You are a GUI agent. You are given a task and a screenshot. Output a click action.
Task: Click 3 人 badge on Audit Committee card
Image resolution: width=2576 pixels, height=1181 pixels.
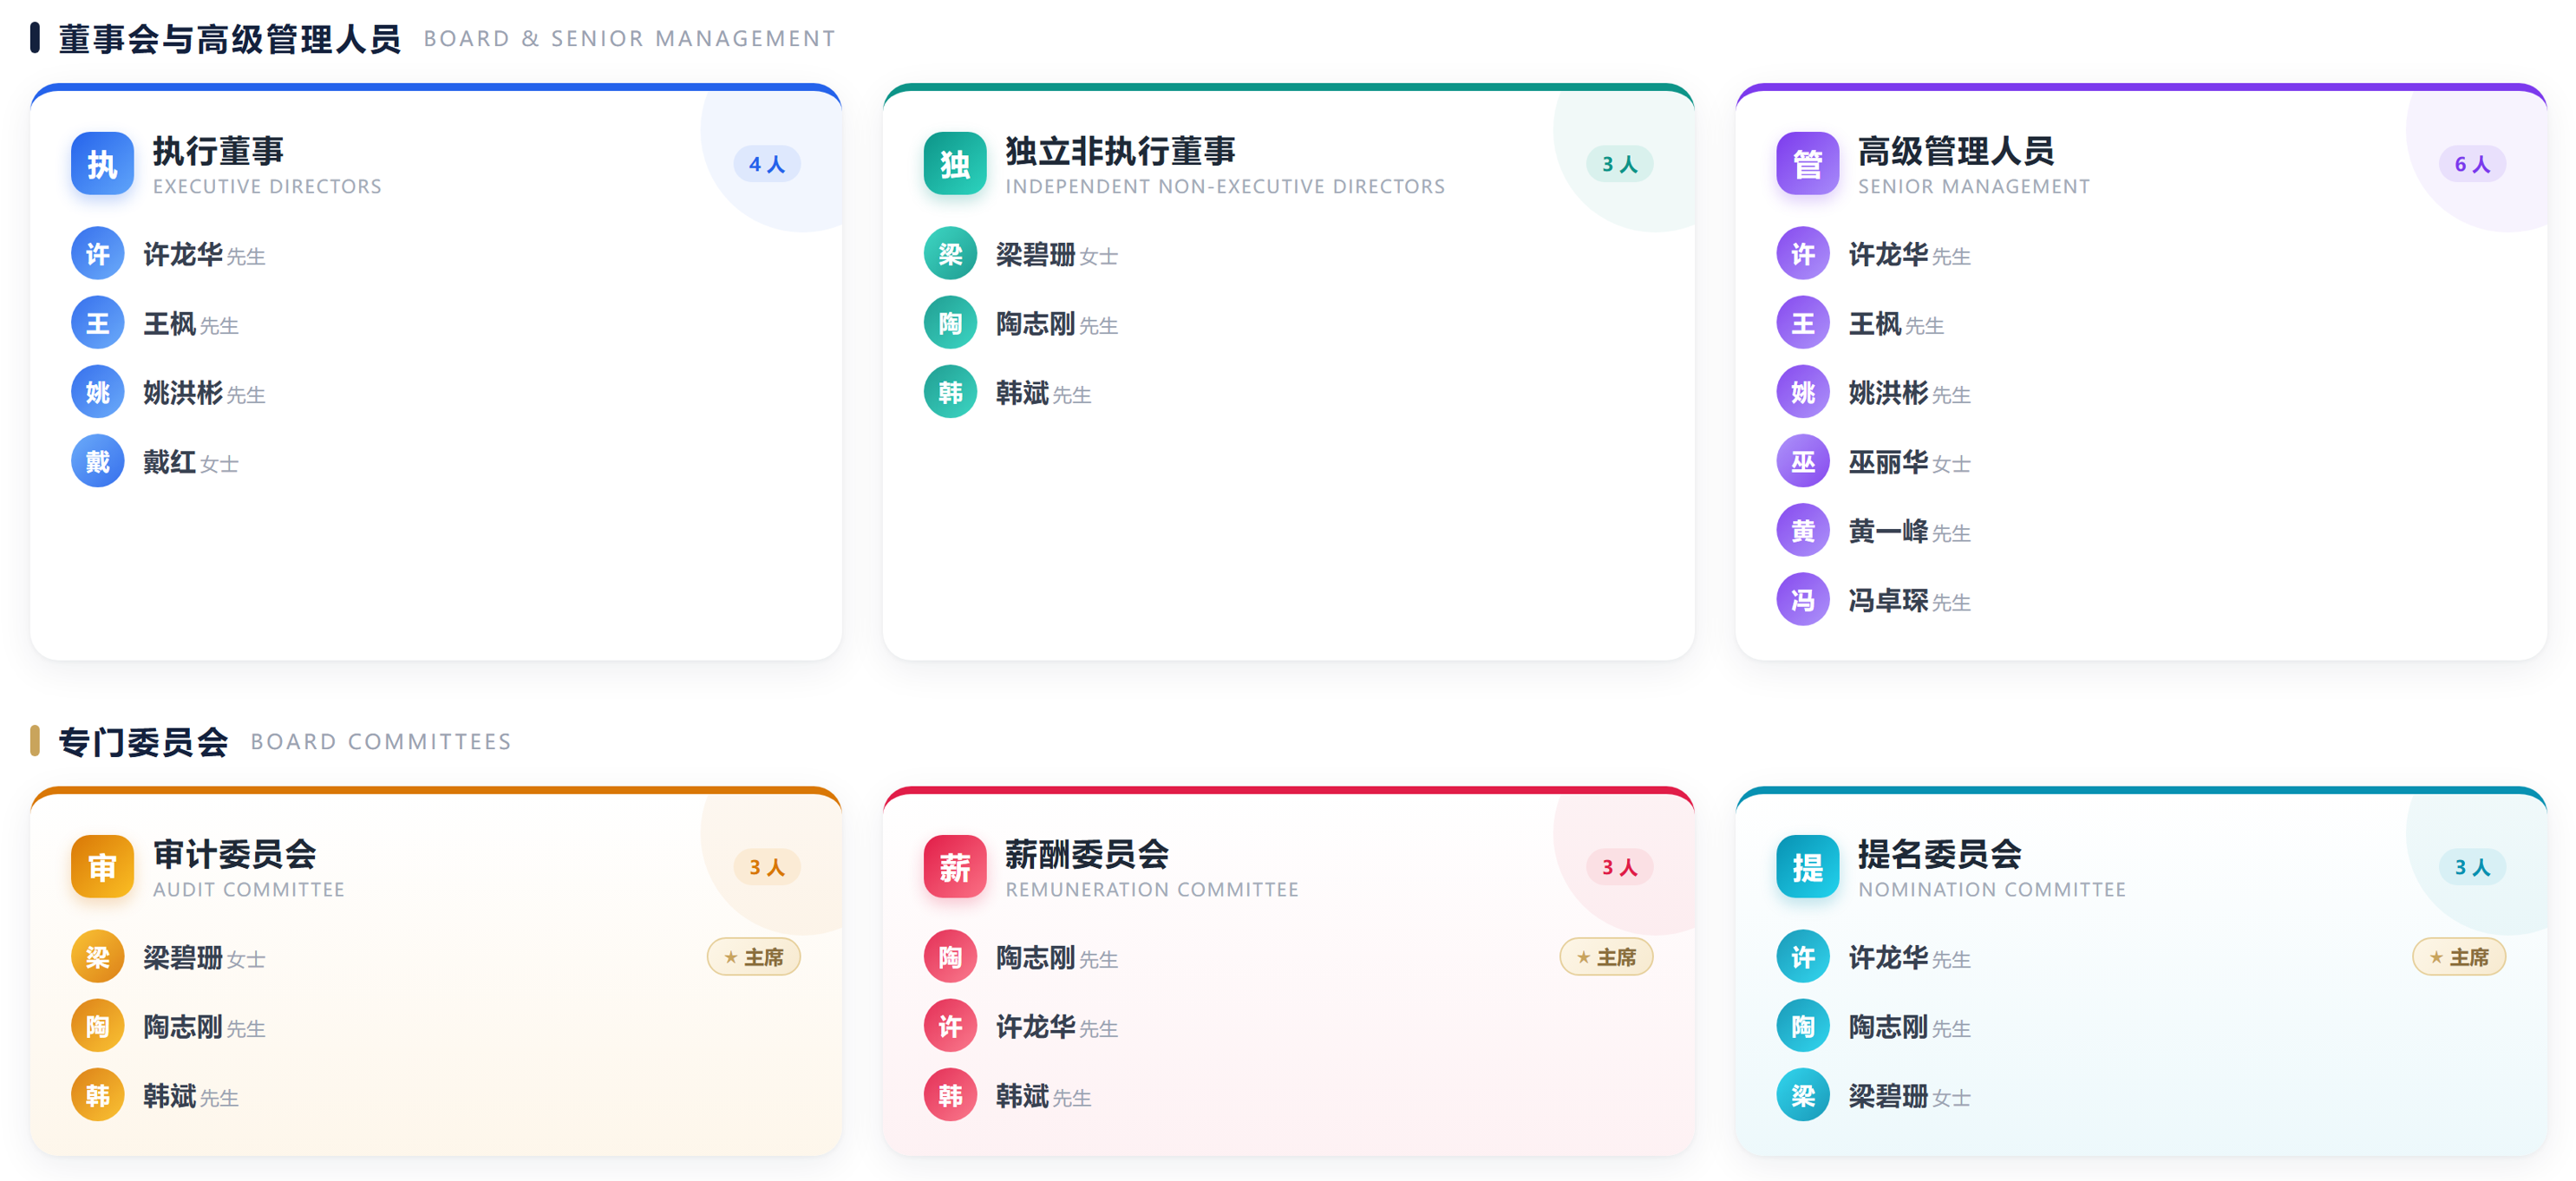tap(767, 867)
